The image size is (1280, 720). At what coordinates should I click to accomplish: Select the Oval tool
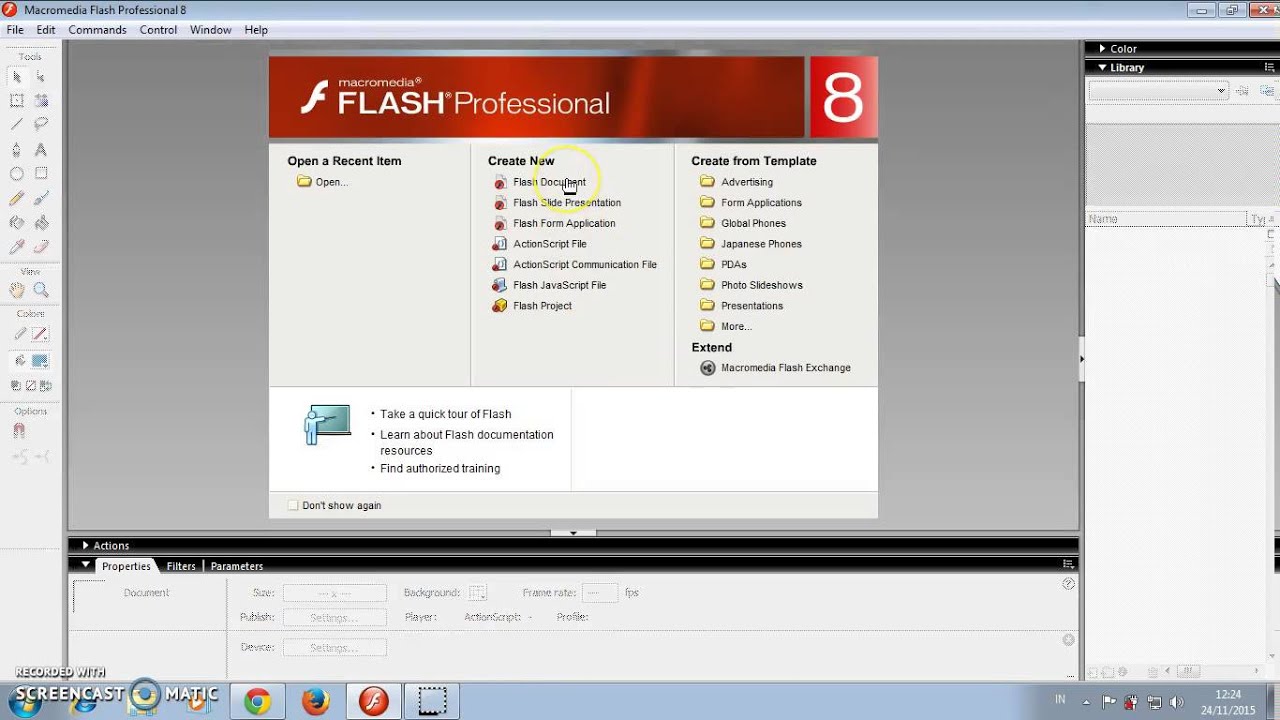tap(17, 173)
